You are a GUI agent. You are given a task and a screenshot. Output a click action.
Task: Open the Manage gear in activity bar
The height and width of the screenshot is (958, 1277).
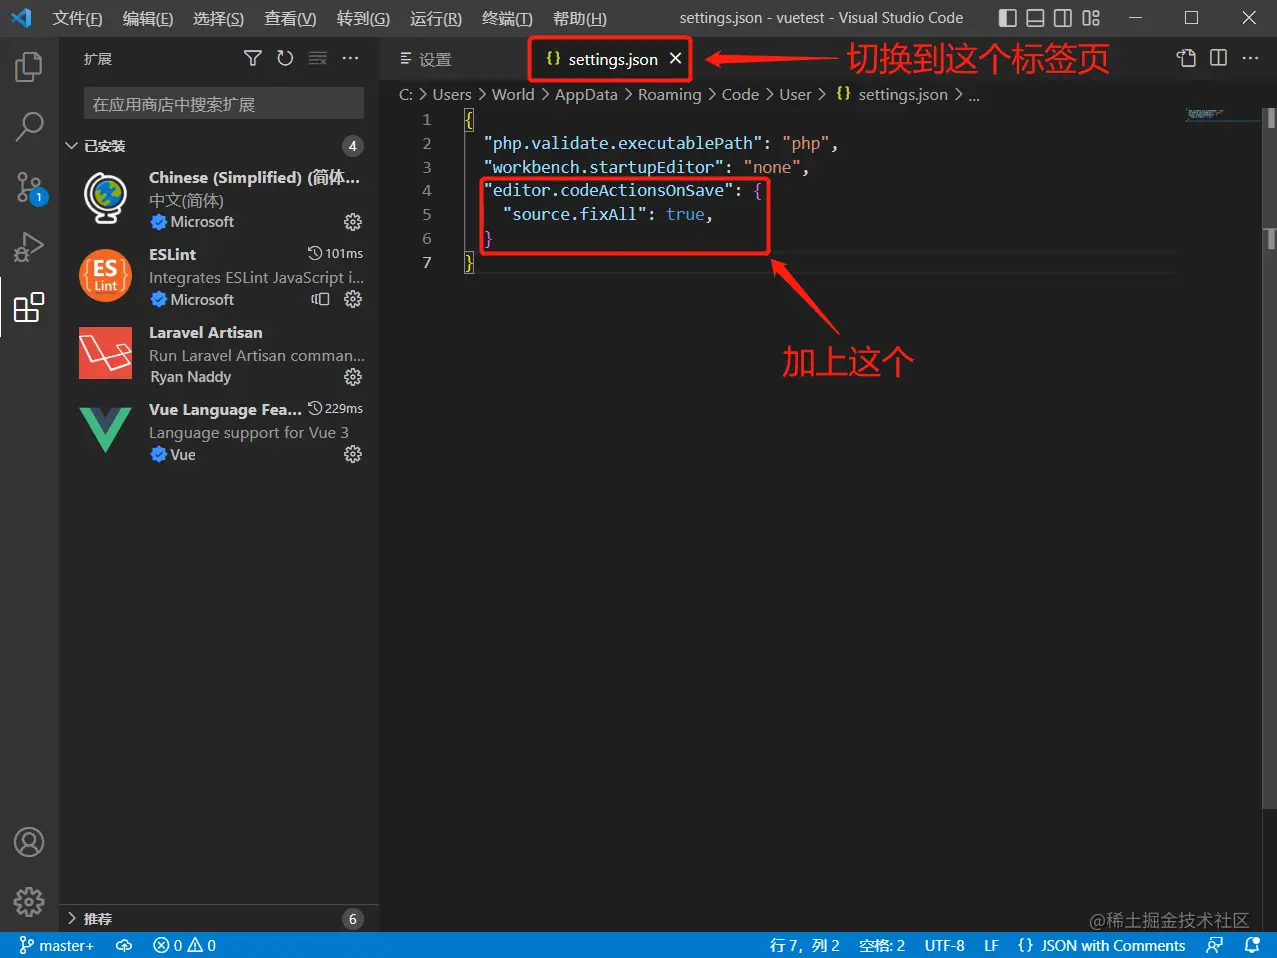point(29,902)
